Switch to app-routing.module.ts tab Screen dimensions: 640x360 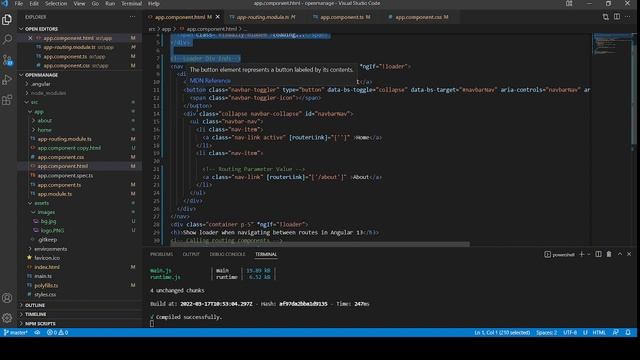(263, 17)
